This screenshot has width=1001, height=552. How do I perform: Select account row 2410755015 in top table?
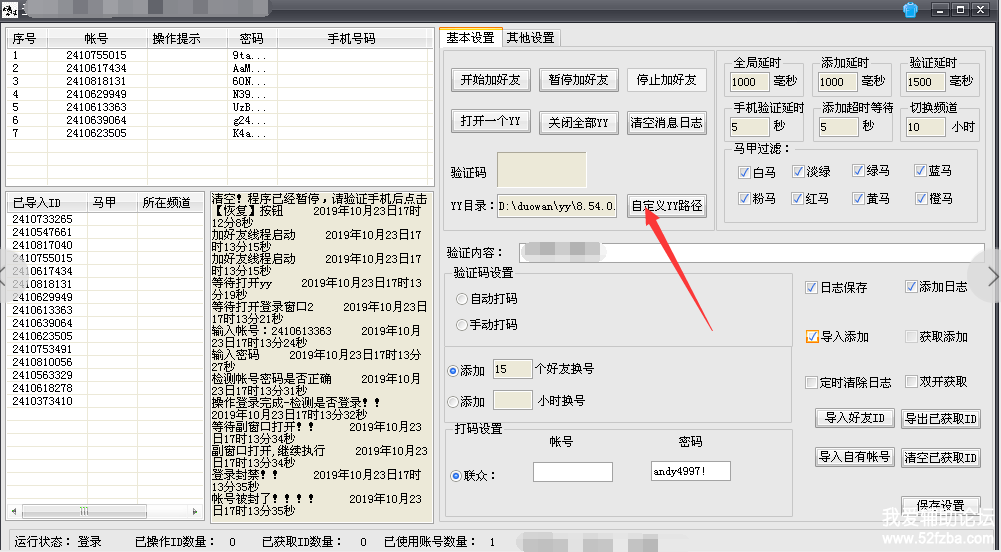coord(219,56)
